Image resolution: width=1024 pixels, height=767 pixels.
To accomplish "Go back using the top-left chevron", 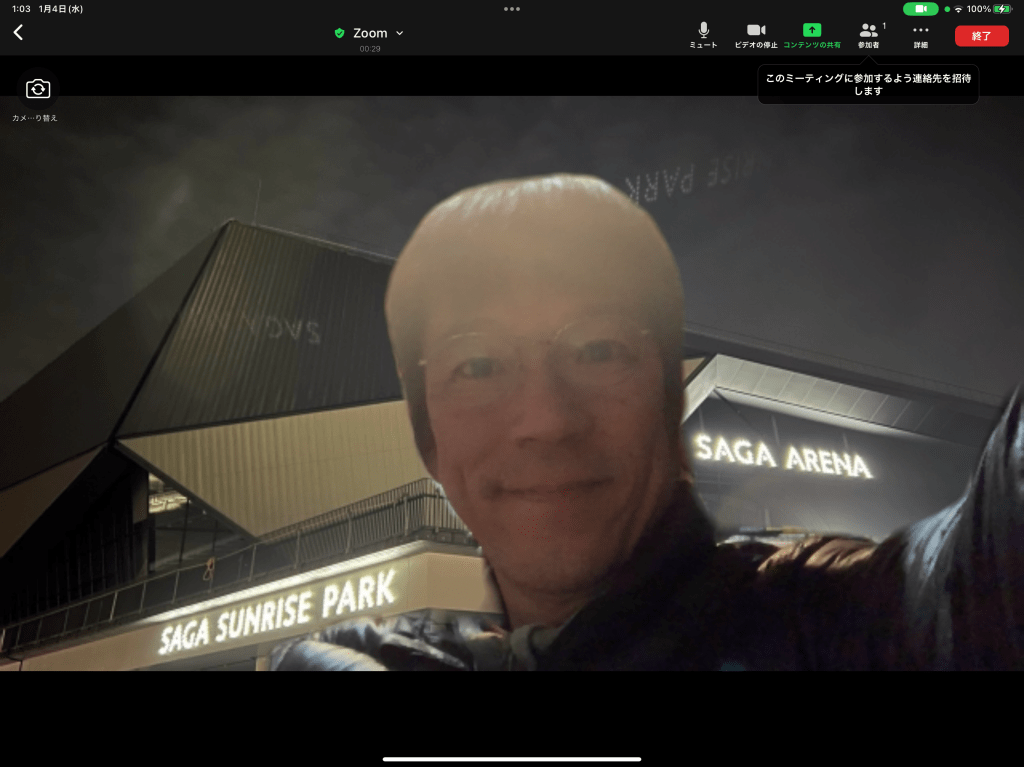I will [18, 33].
